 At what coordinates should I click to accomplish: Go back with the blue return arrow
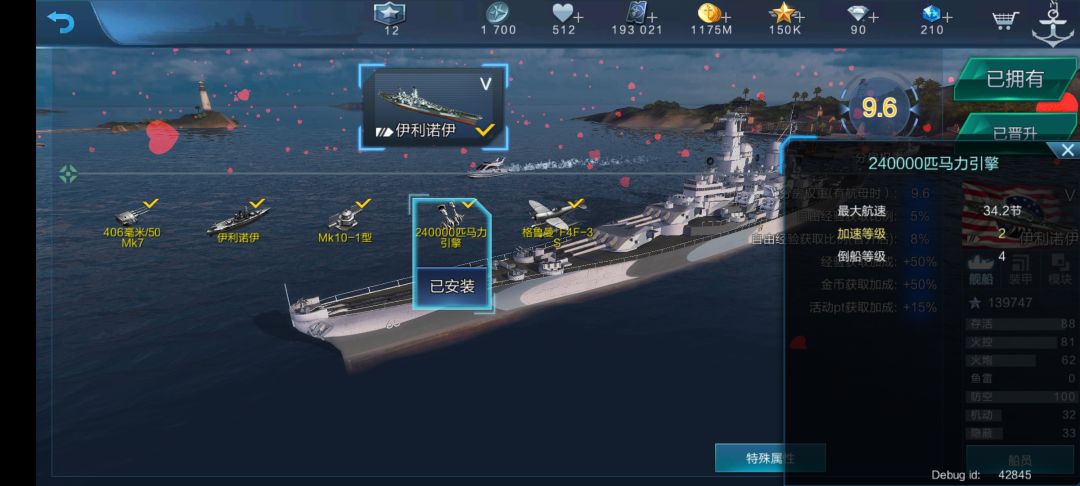click(x=61, y=23)
